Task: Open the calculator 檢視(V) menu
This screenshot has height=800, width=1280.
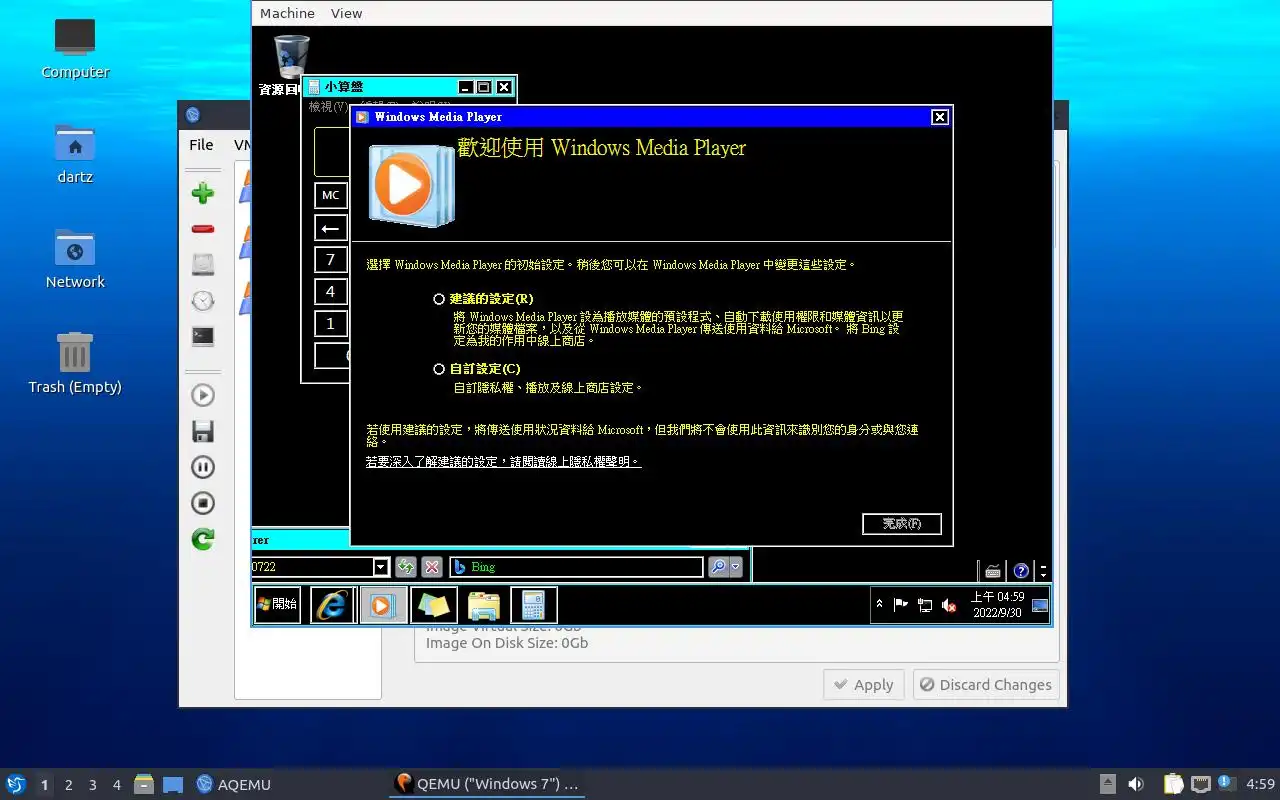Action: point(328,107)
